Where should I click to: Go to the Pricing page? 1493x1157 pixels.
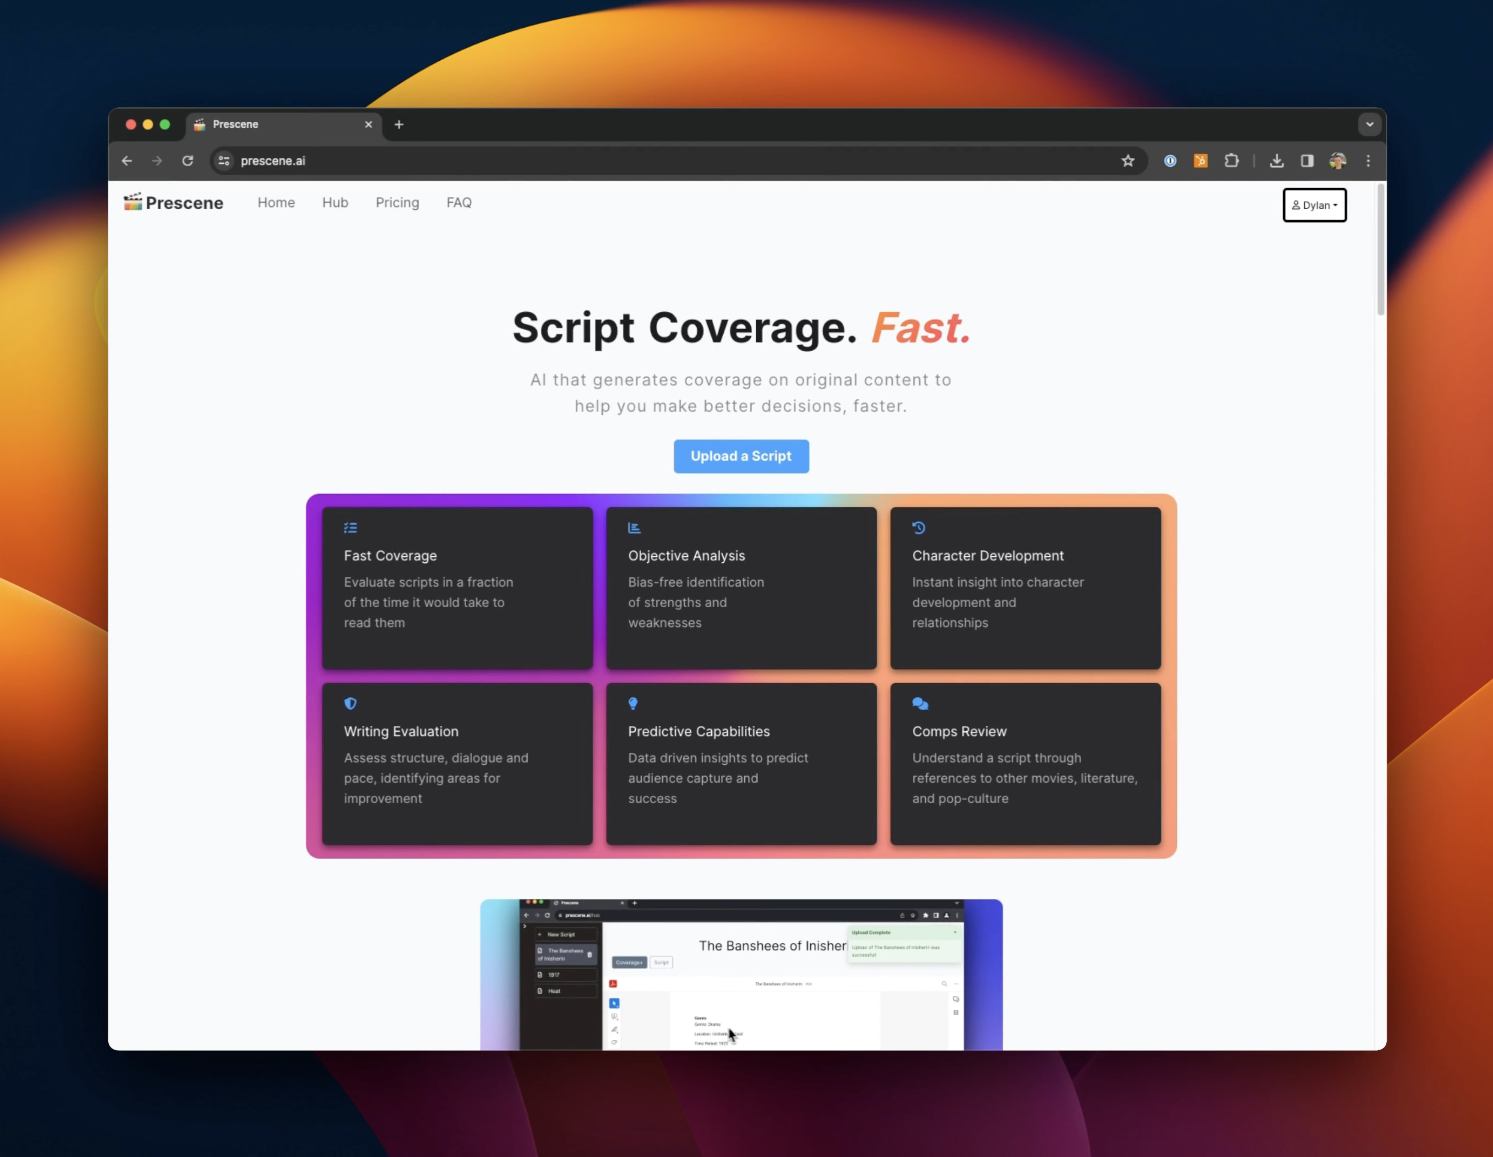[x=397, y=203]
